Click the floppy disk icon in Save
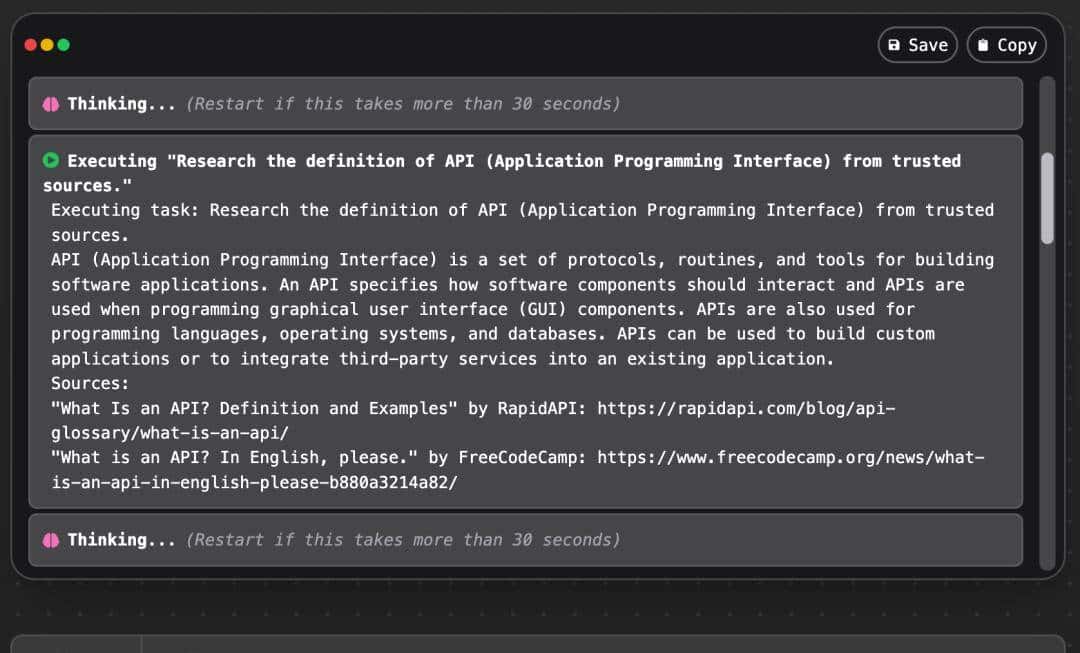The height and width of the screenshot is (653, 1080). click(x=894, y=45)
